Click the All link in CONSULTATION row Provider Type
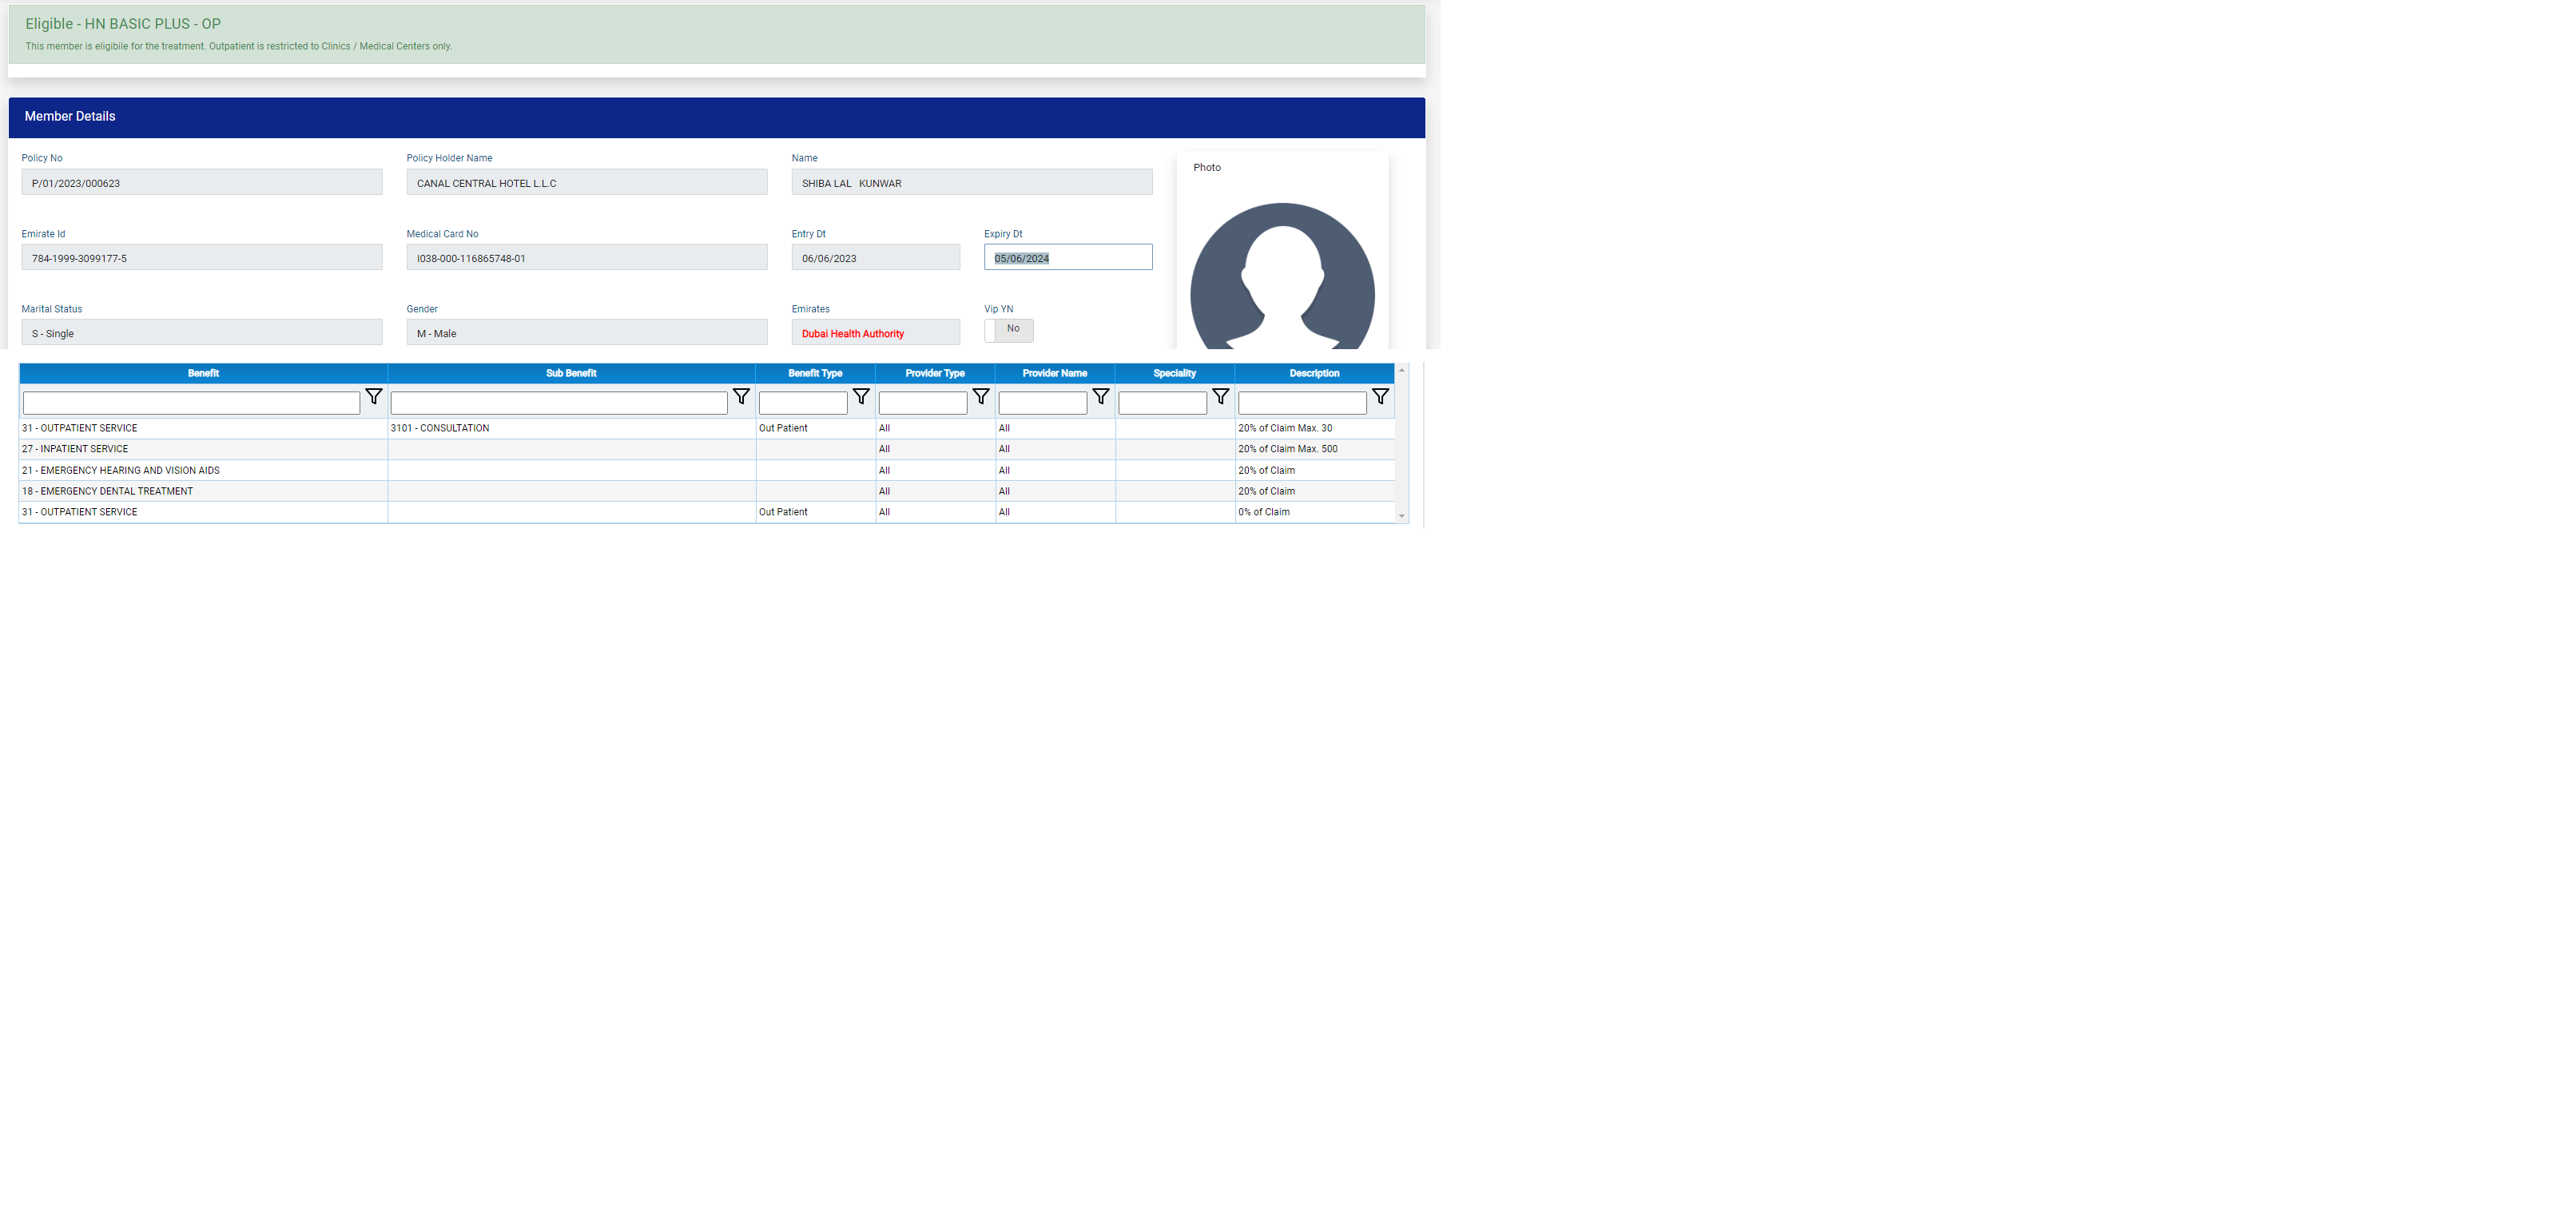The image size is (2576, 1208). pos(884,428)
